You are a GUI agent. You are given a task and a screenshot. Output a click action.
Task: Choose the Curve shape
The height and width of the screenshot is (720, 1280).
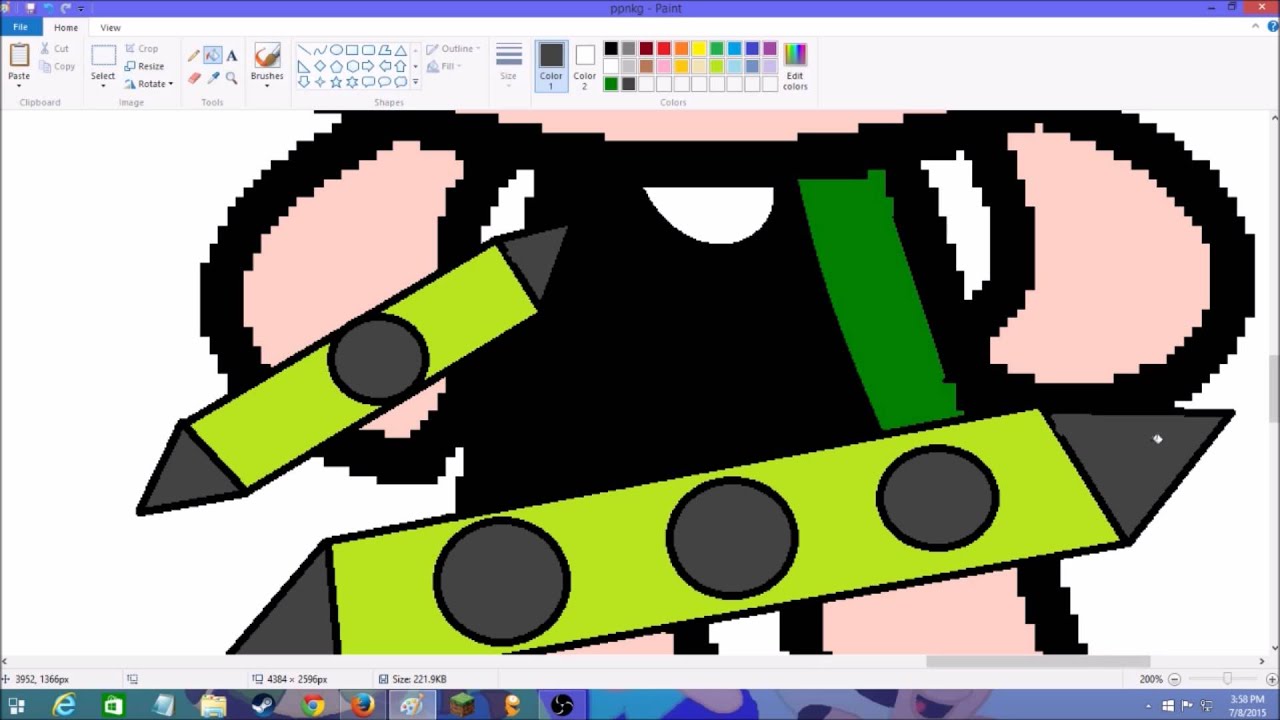(320, 50)
